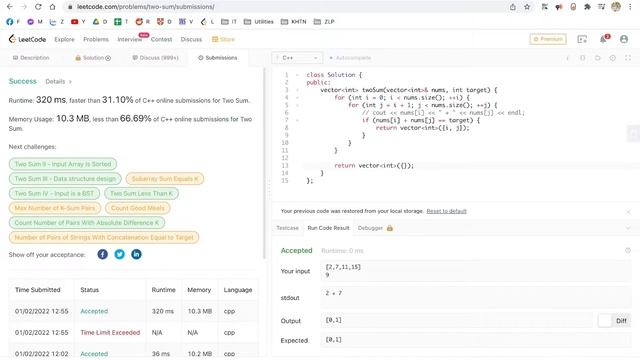640x360 pixels.
Task: Open the browser home page icon
Action: coord(52,7)
